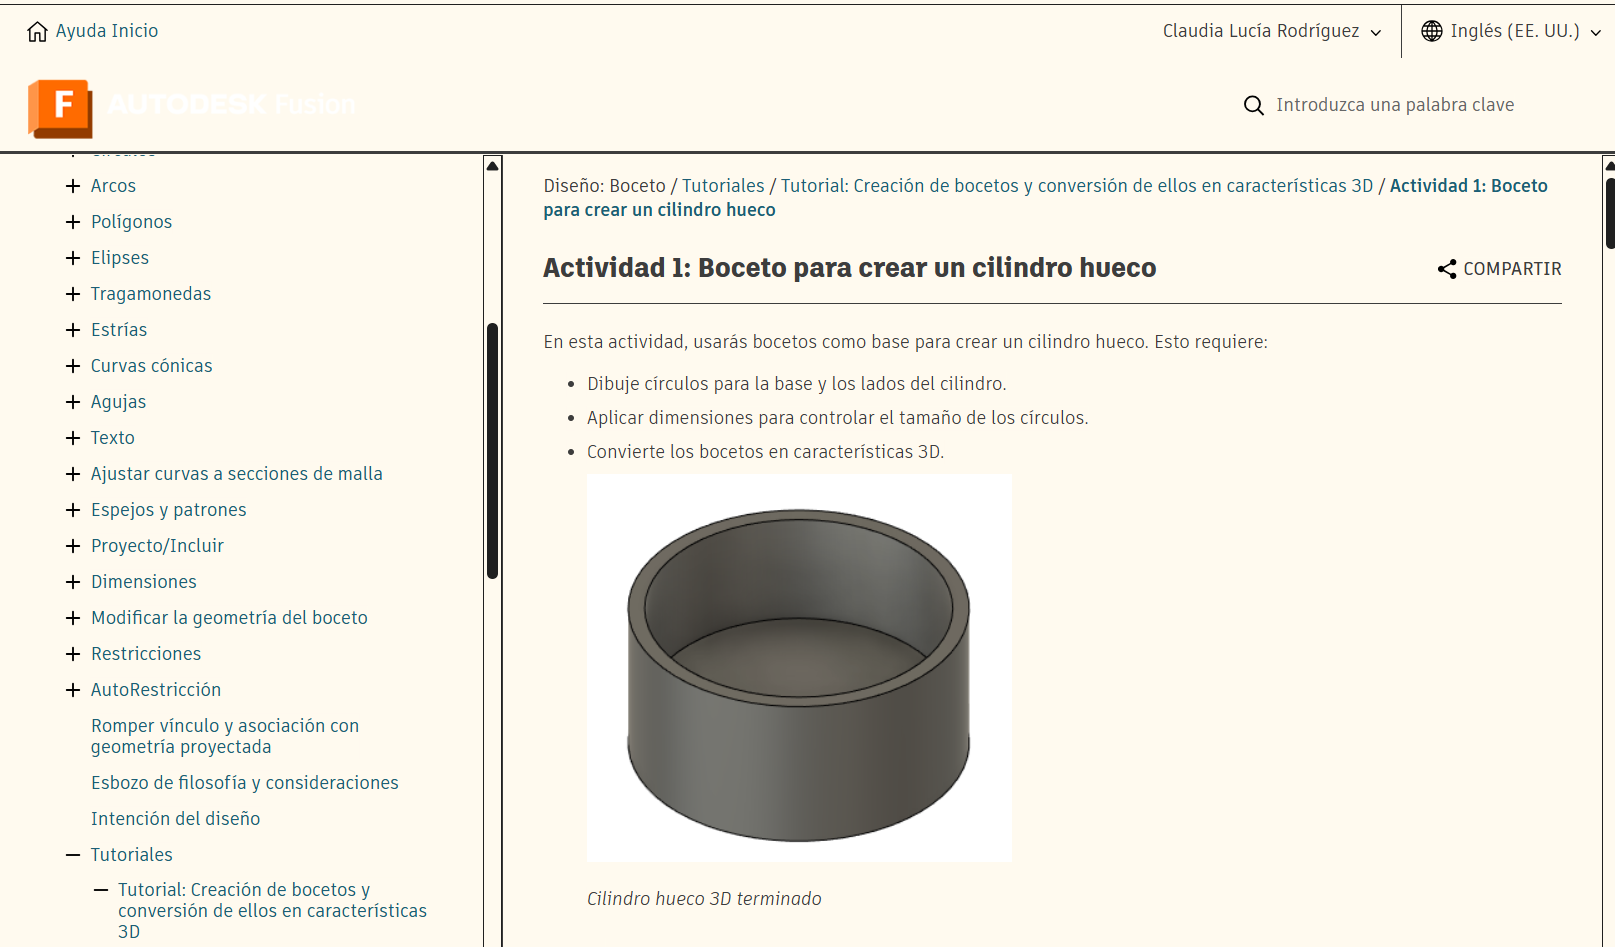Expand the Arcos tree item
The height and width of the screenshot is (947, 1615).
point(73,186)
